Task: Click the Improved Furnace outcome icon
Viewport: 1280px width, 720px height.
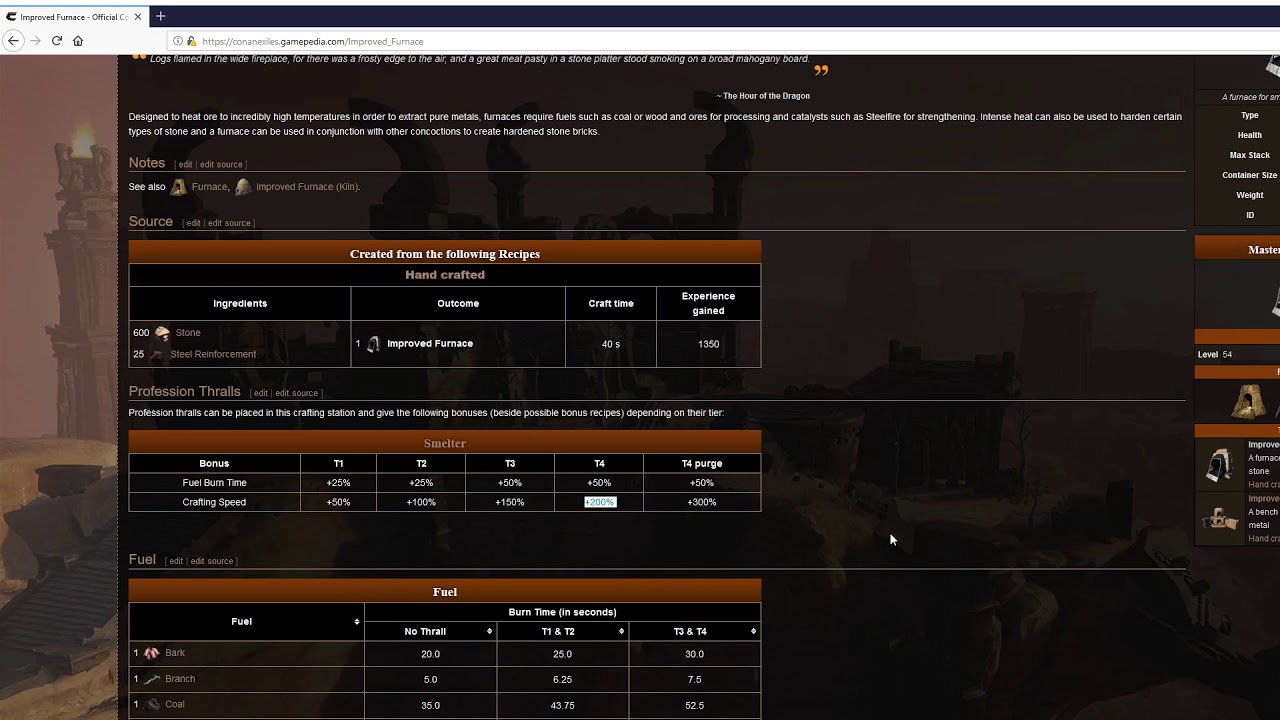Action: 373,344
